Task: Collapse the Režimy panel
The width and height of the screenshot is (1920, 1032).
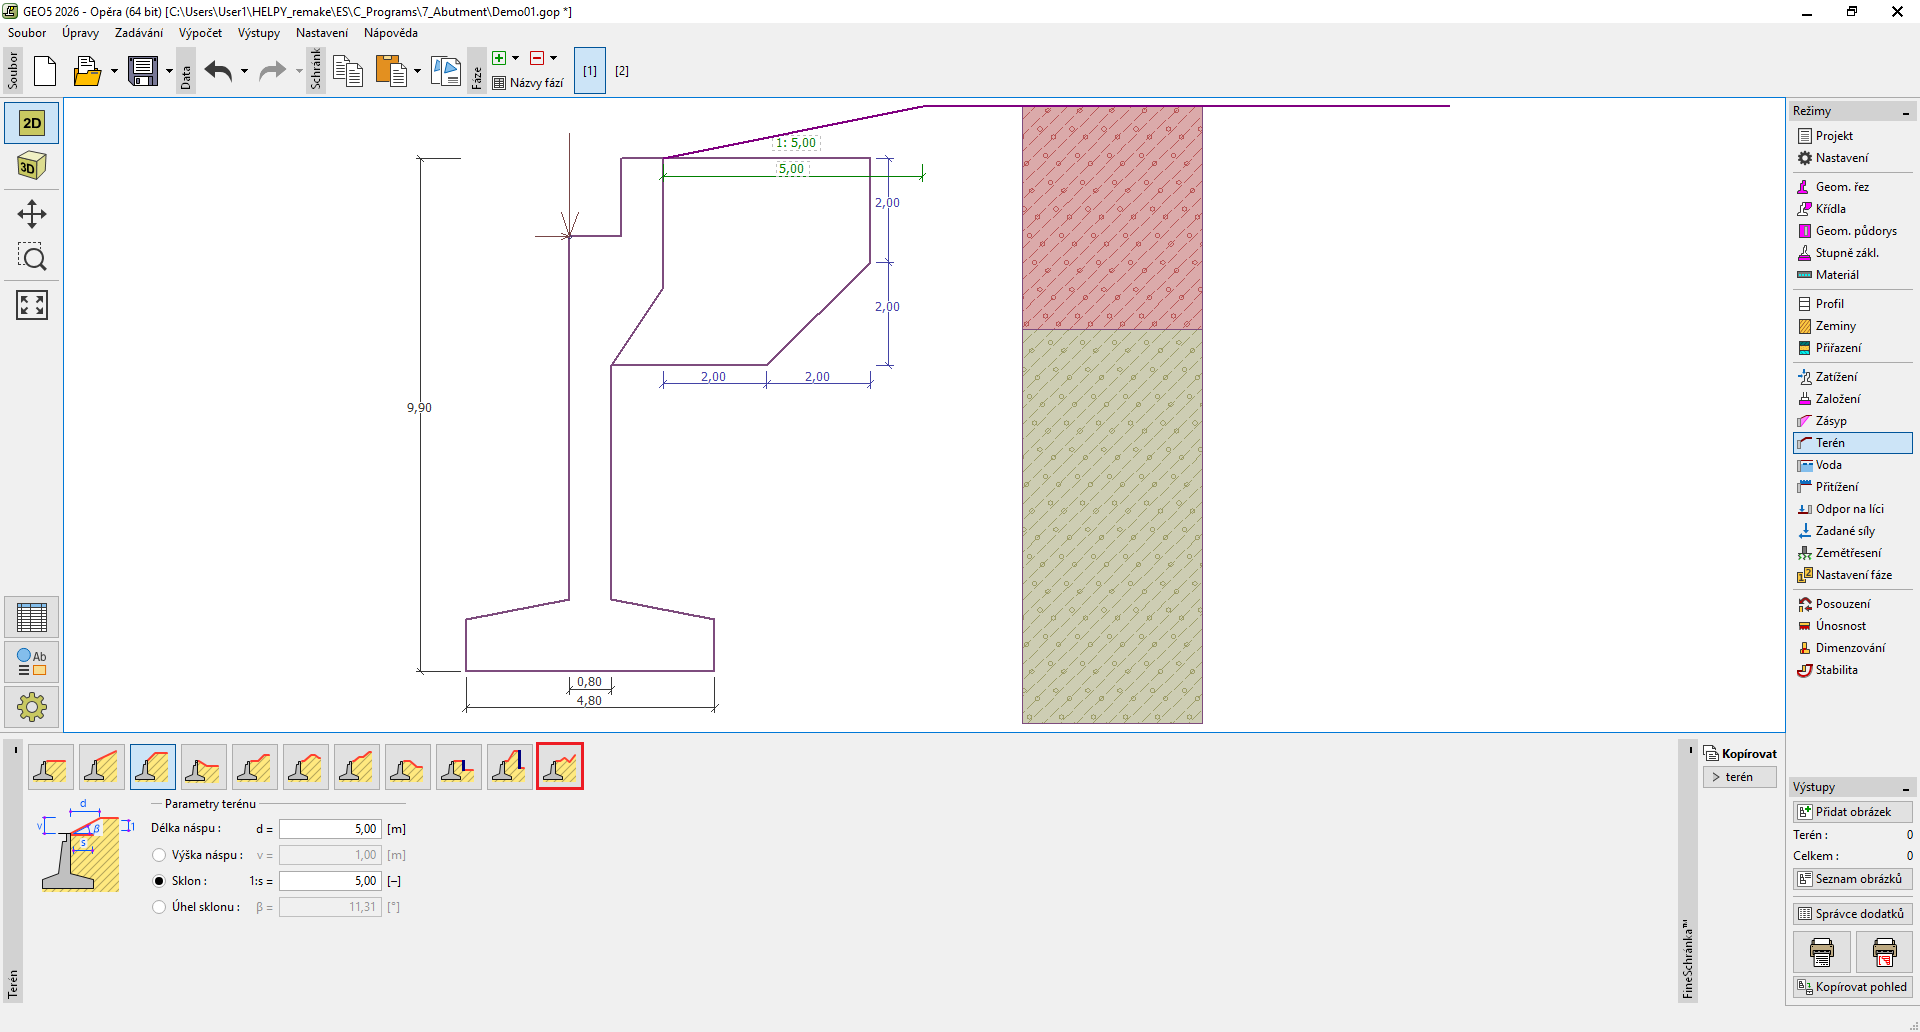Action: (x=1905, y=112)
